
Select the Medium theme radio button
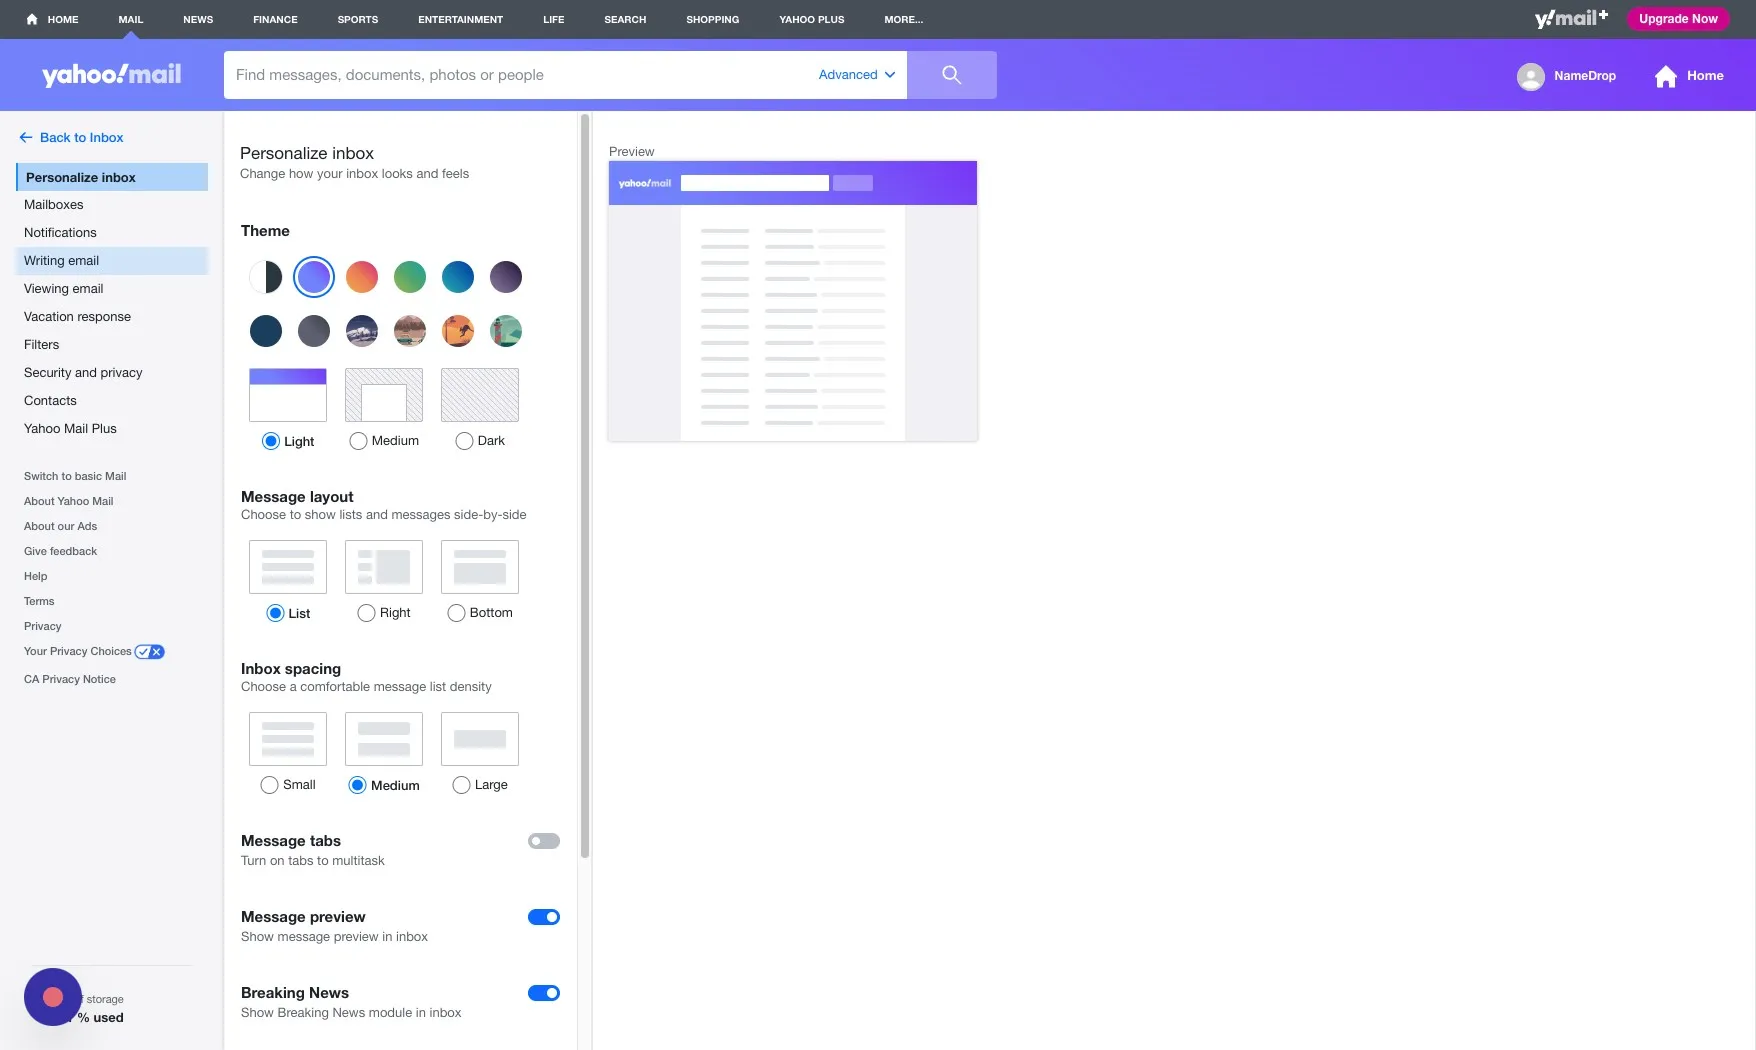coord(358,441)
